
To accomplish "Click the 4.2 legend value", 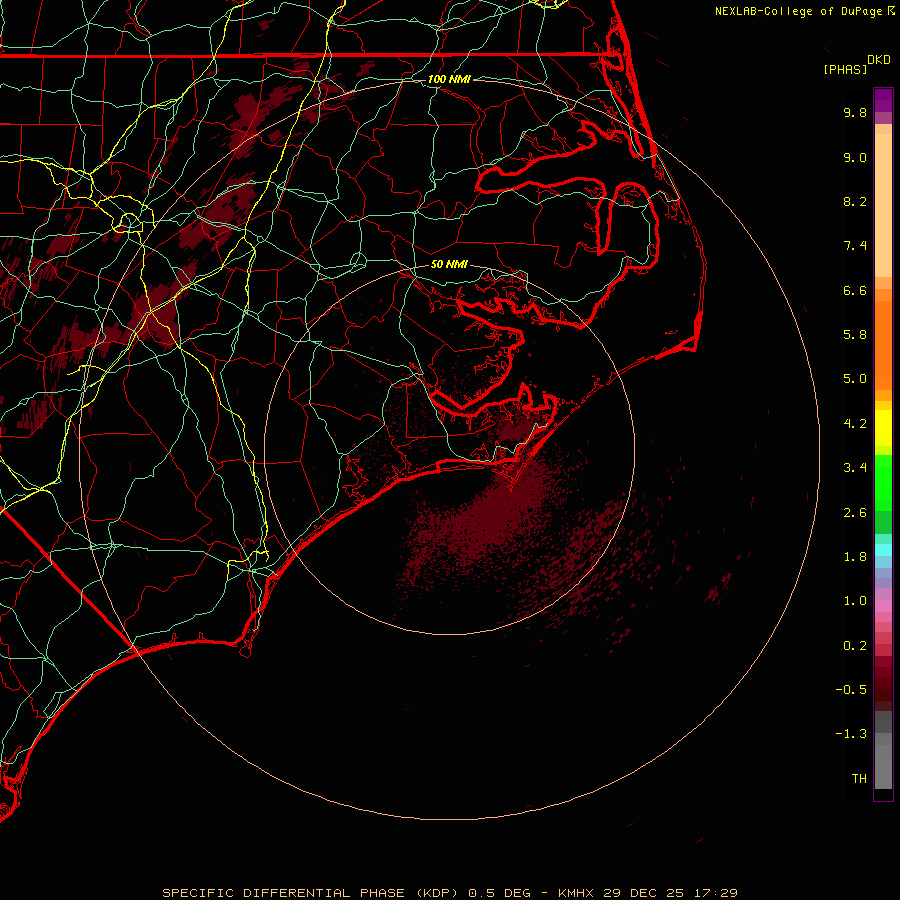I will pos(855,424).
